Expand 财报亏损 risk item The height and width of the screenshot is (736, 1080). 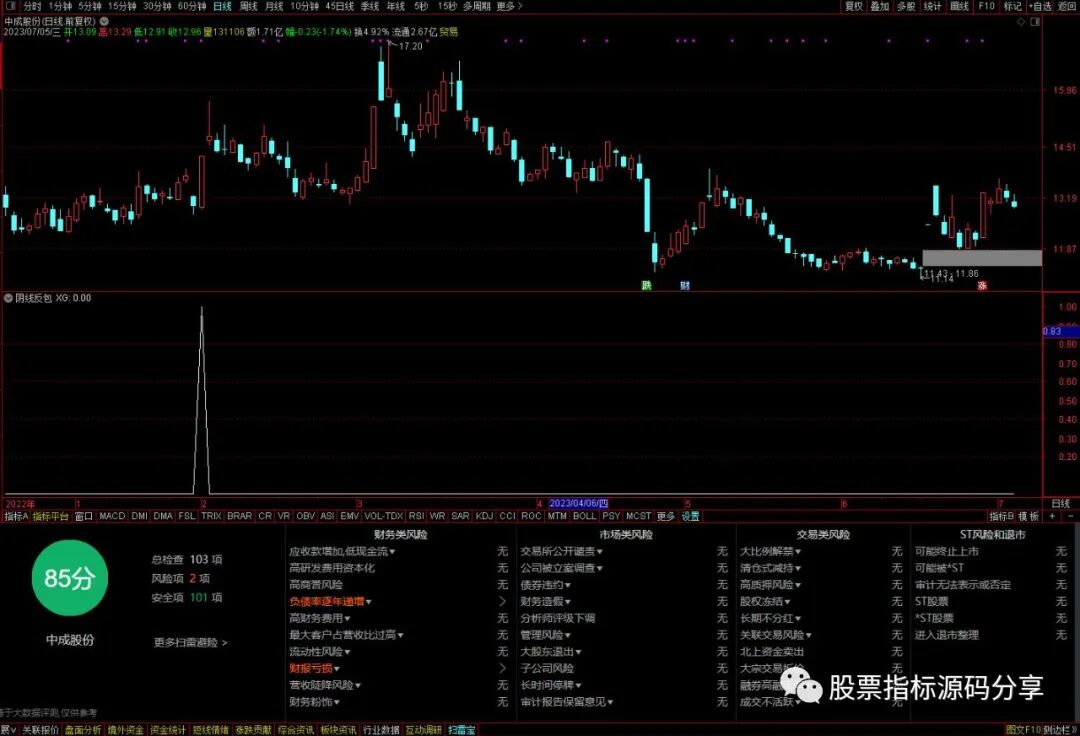click(x=315, y=668)
